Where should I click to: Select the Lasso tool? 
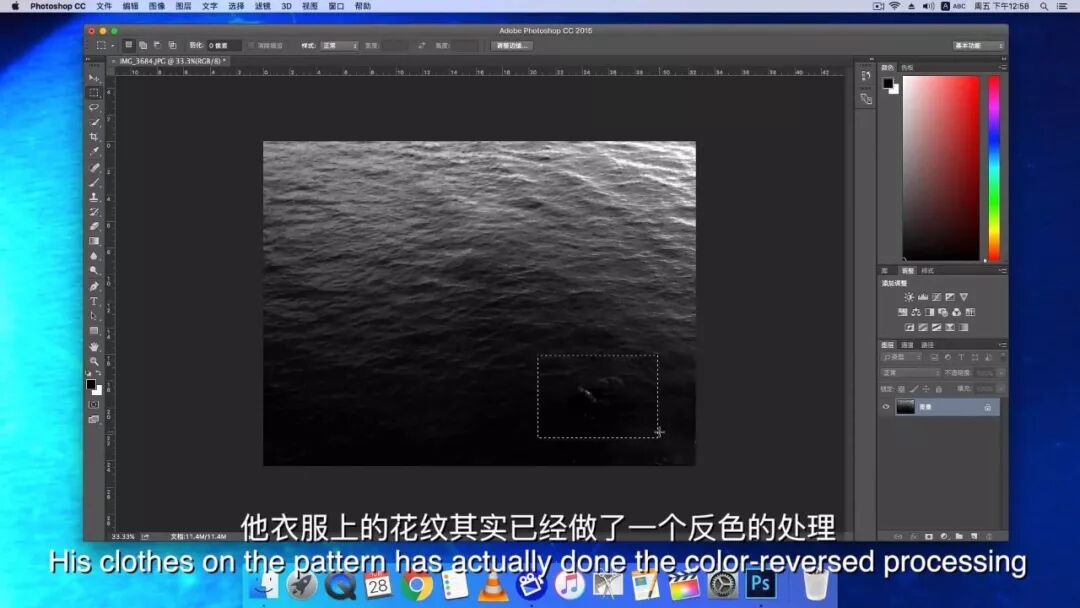point(94,107)
